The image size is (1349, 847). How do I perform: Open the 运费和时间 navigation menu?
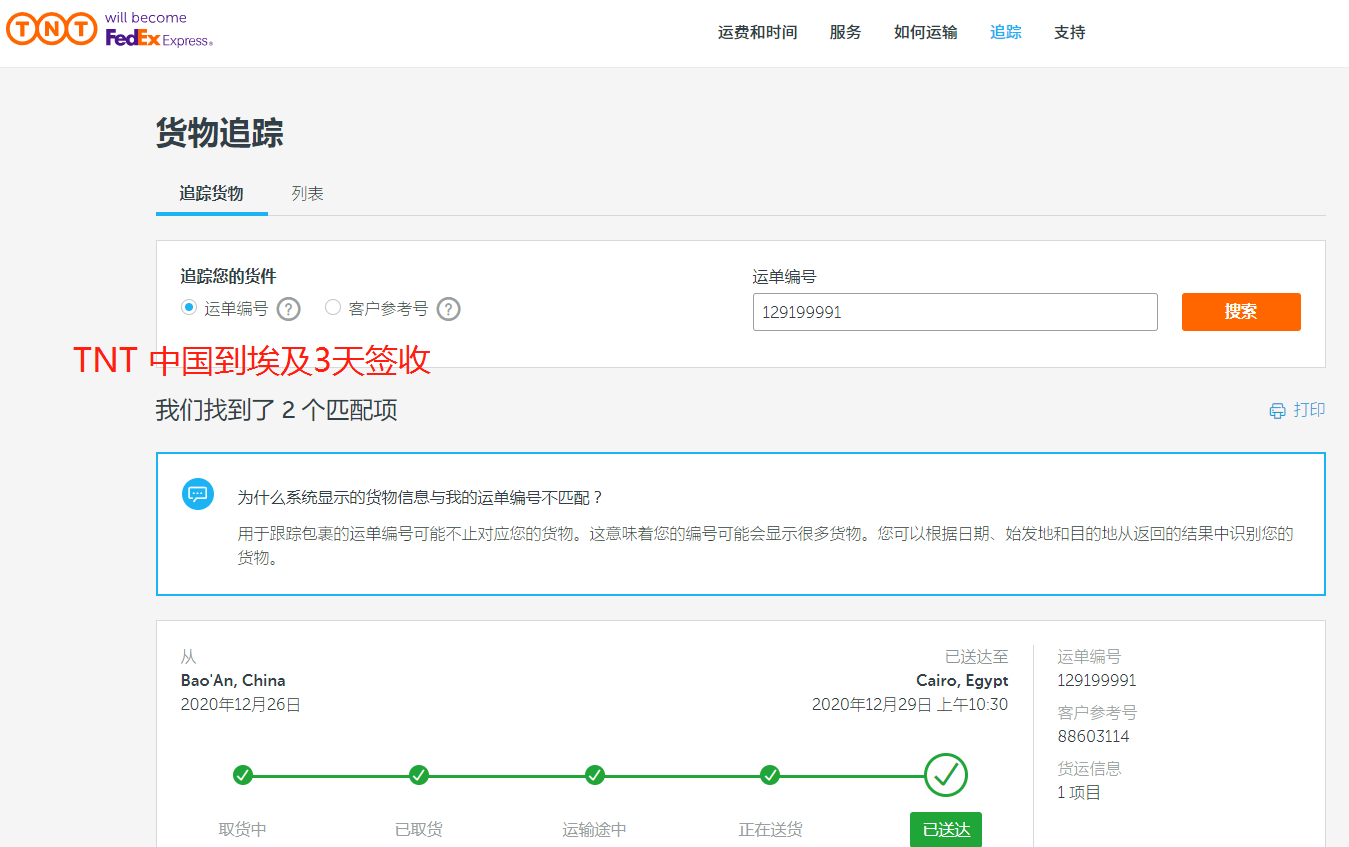[x=757, y=33]
